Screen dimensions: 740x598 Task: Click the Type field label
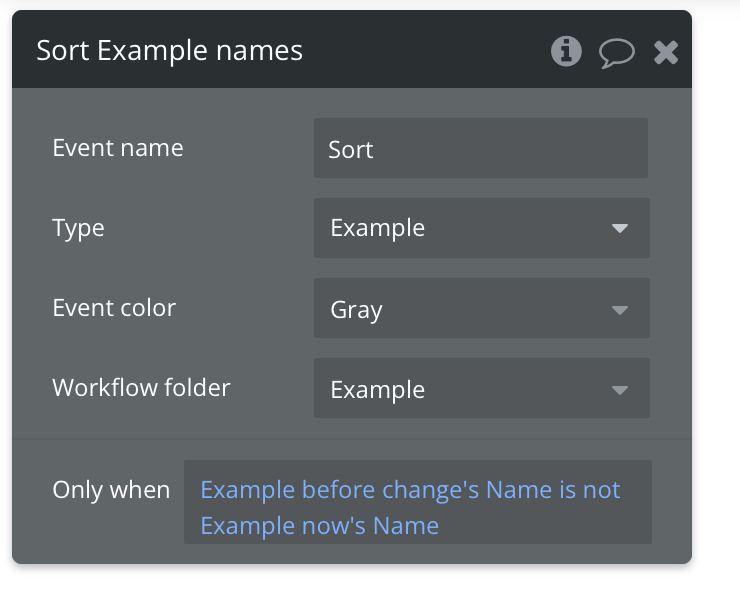pos(78,228)
